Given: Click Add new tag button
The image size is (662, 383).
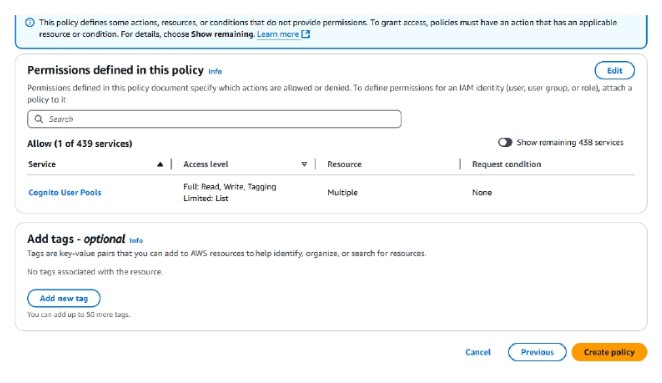Looking at the screenshot, I should coord(64,298).
